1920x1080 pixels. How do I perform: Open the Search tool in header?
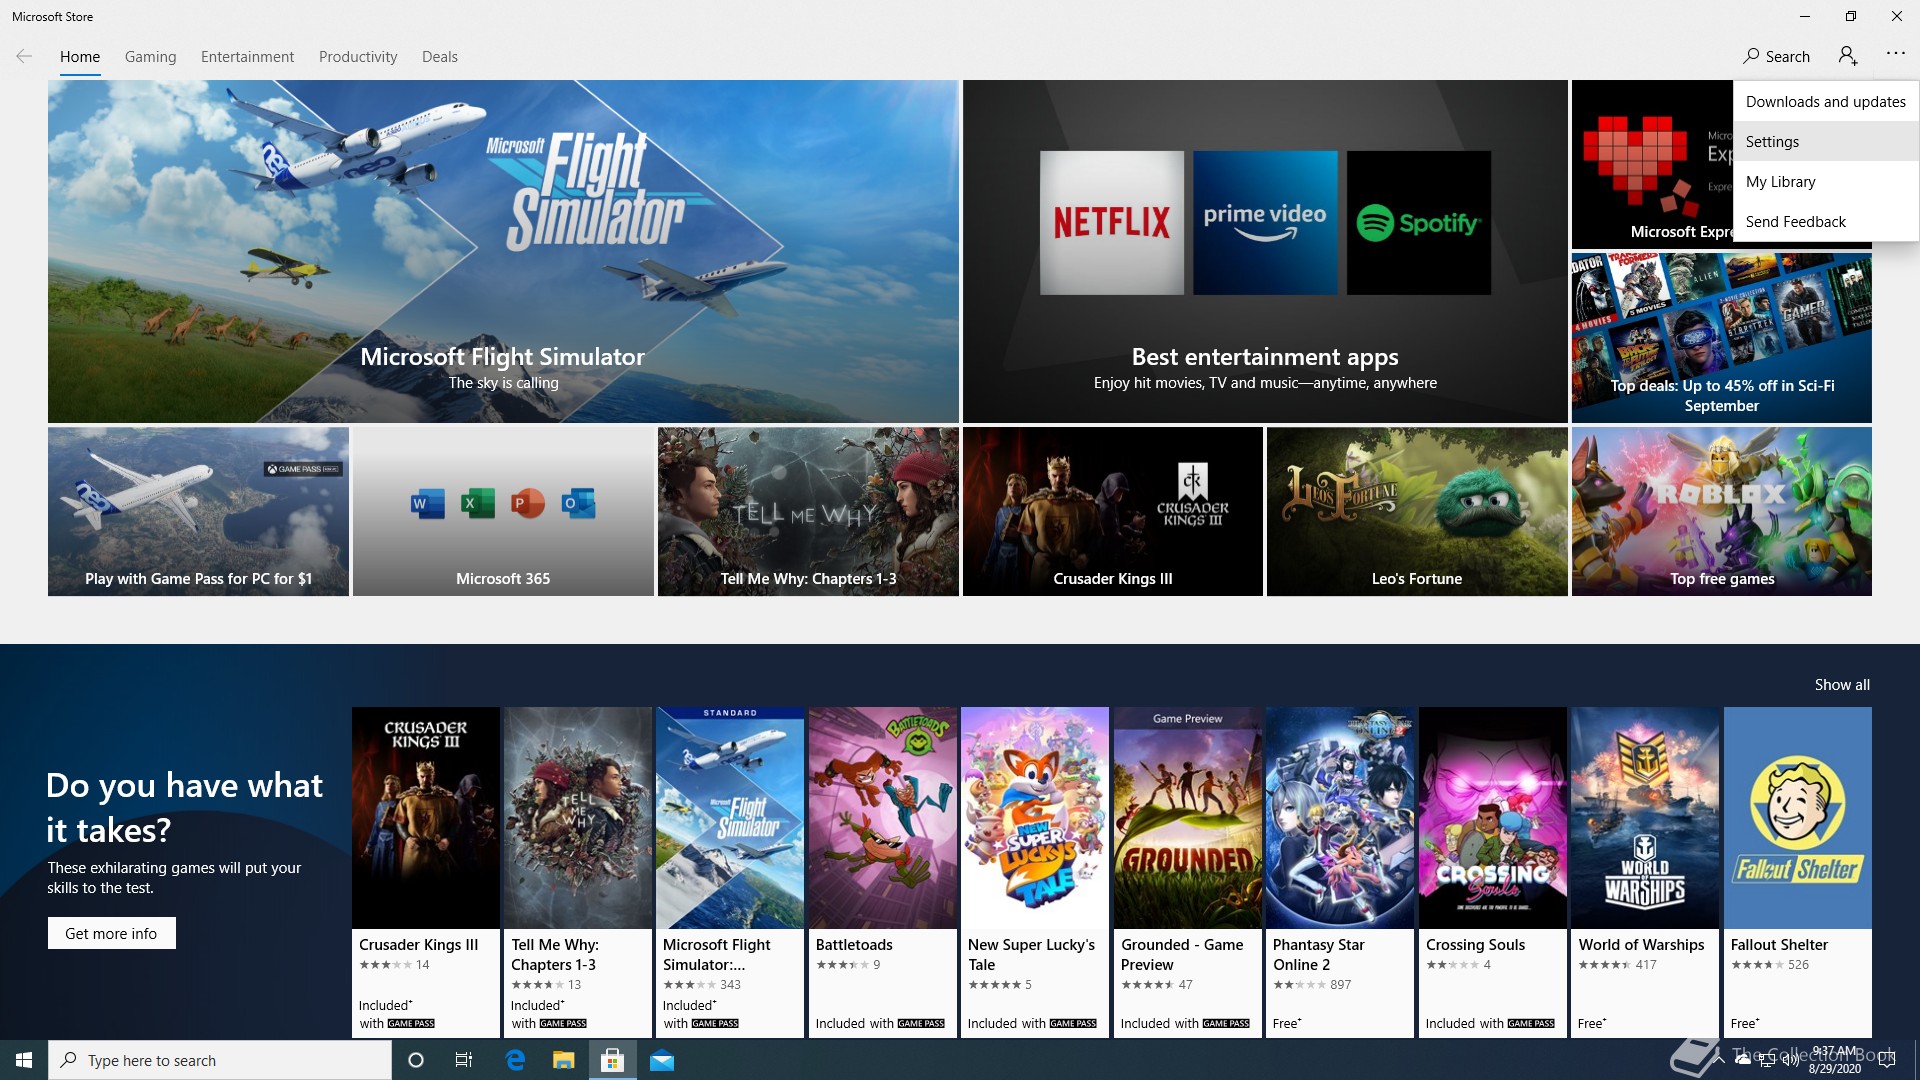point(1776,56)
